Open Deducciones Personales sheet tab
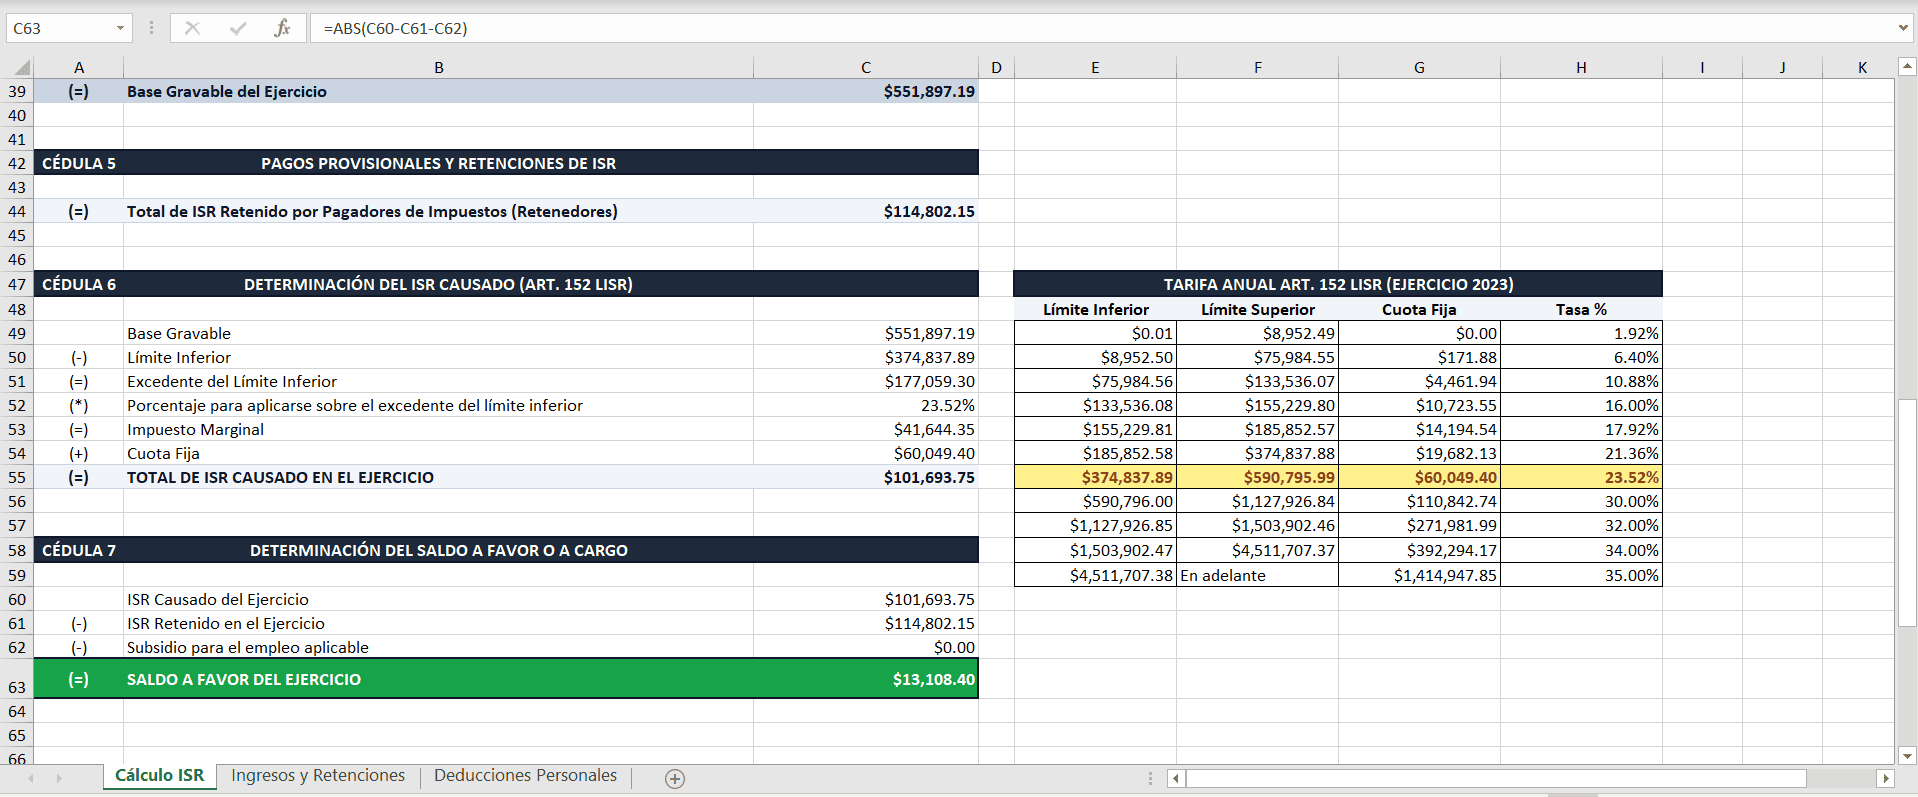The width and height of the screenshot is (1918, 797). [x=525, y=776]
